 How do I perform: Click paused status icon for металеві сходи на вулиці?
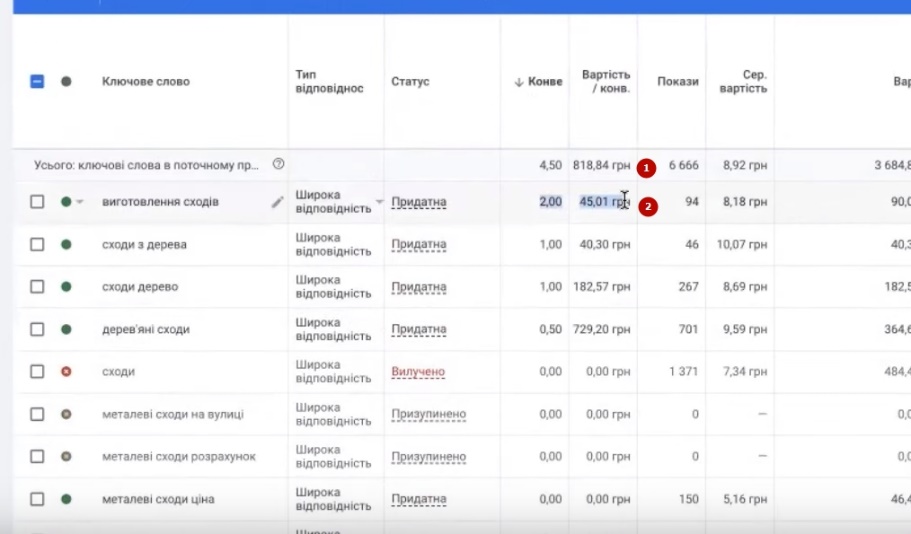coord(66,414)
